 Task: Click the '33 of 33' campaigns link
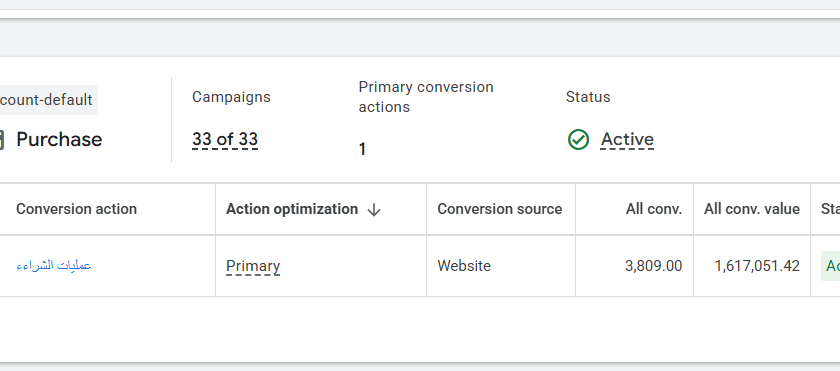click(225, 140)
